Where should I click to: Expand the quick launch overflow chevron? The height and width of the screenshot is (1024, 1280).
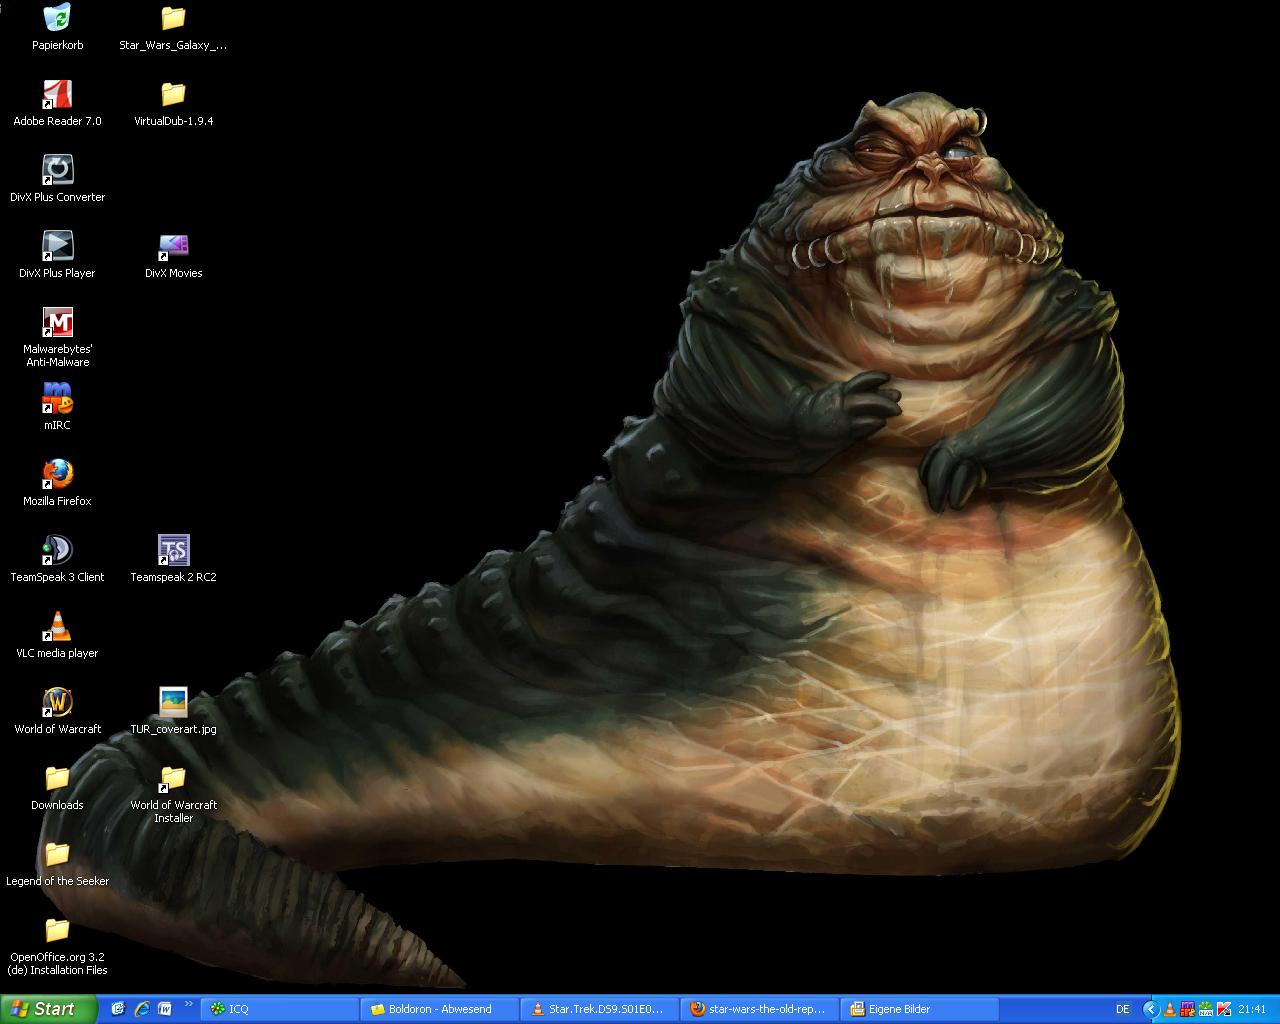tap(188, 1005)
